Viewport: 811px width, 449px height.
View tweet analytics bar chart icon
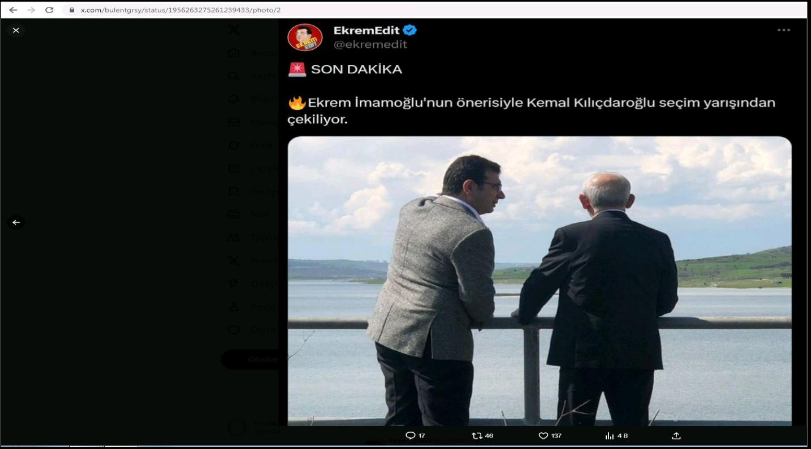(609, 435)
